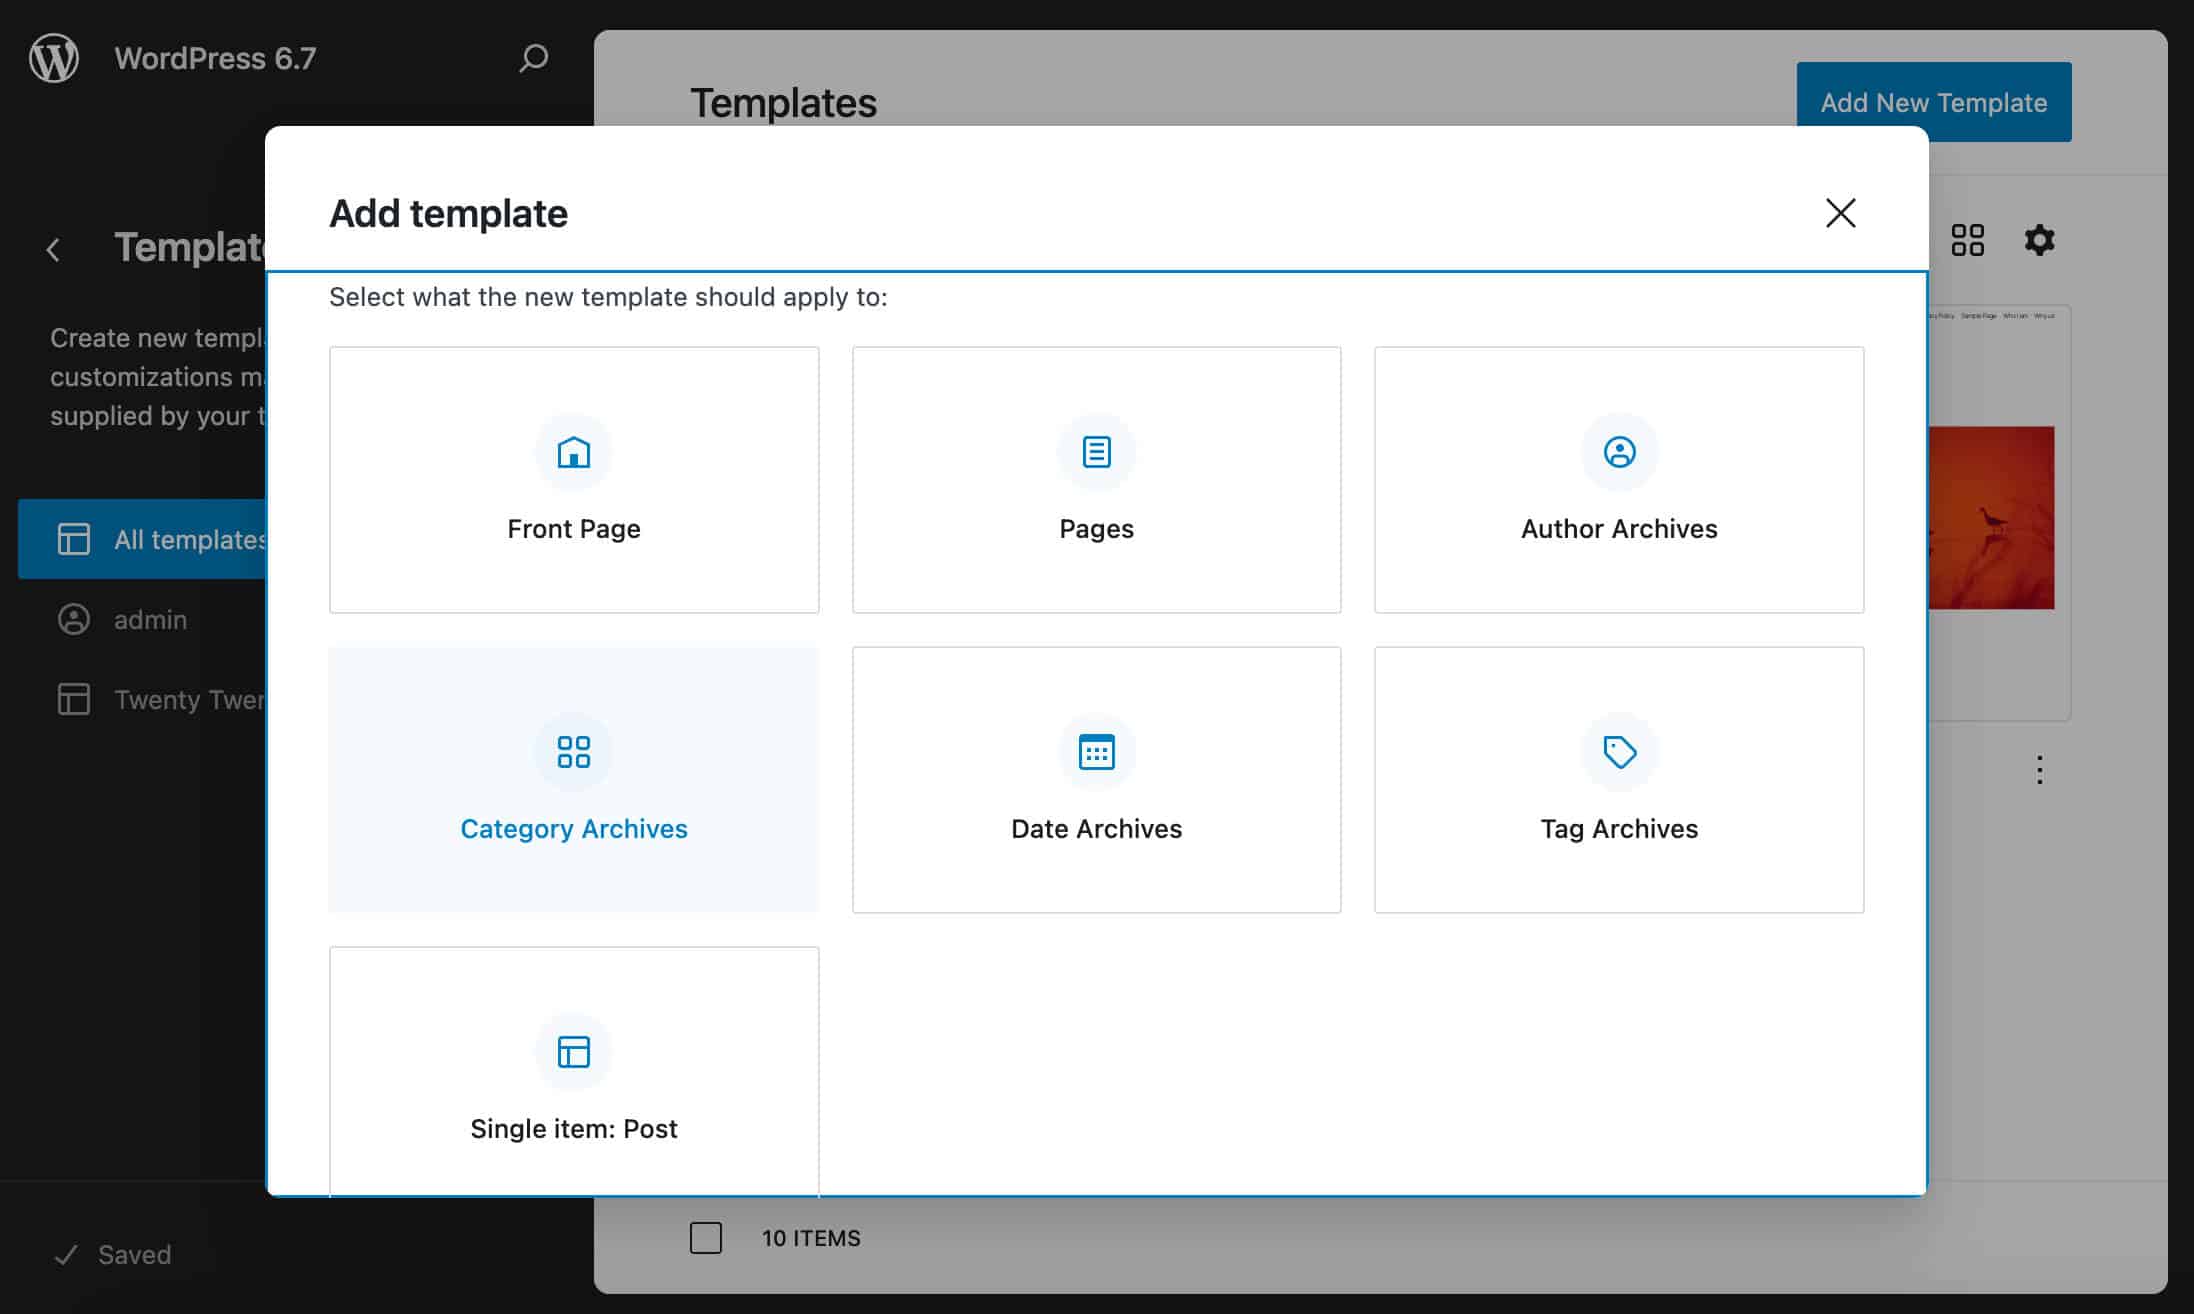Toggle grid view layout icon

(1969, 238)
